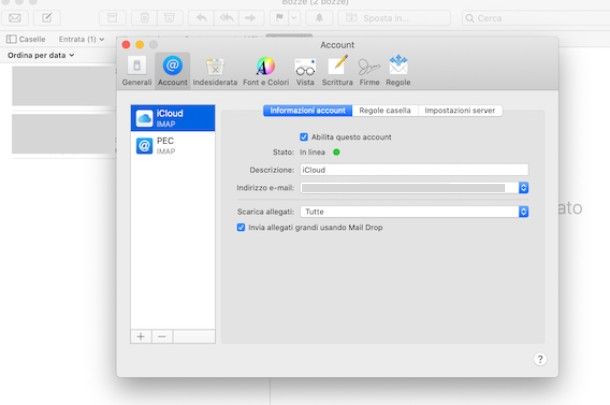Screen dimensions: 610x405
Task: Archive icon in Mail window toolbar
Action: tap(112, 18)
